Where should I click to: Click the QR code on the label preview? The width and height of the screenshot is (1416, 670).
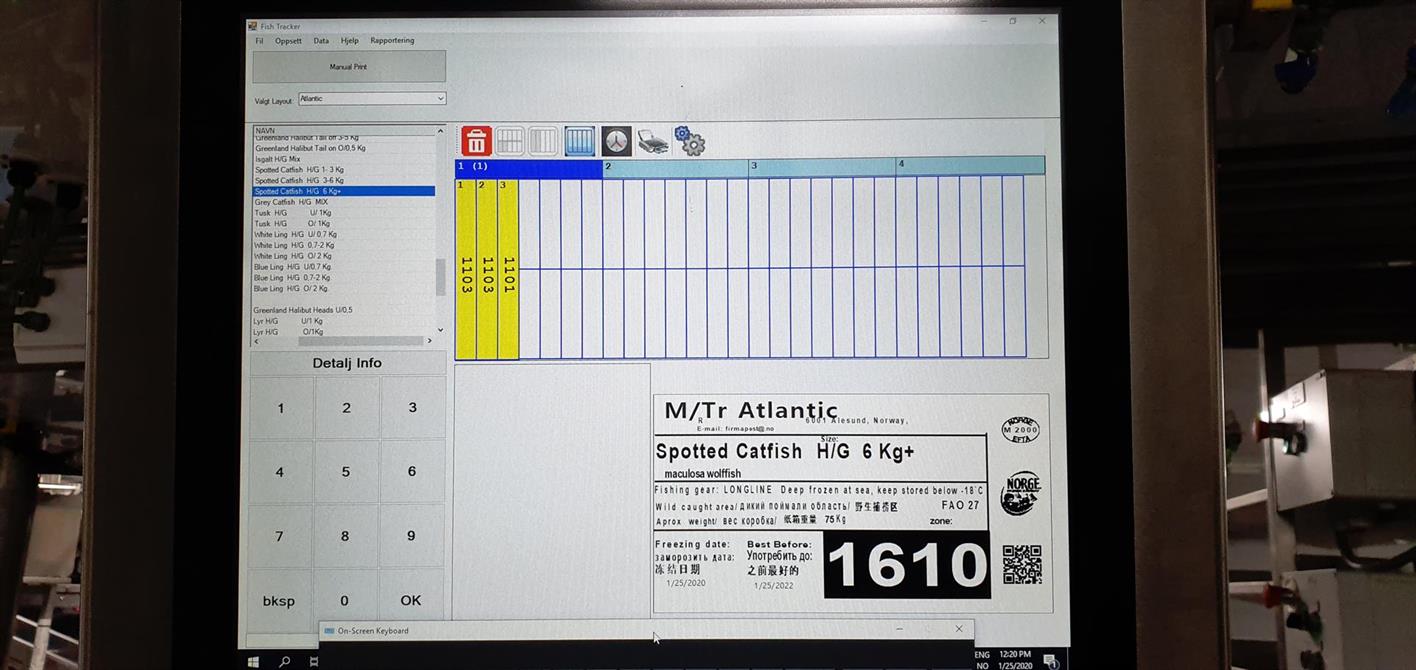coord(1021,564)
